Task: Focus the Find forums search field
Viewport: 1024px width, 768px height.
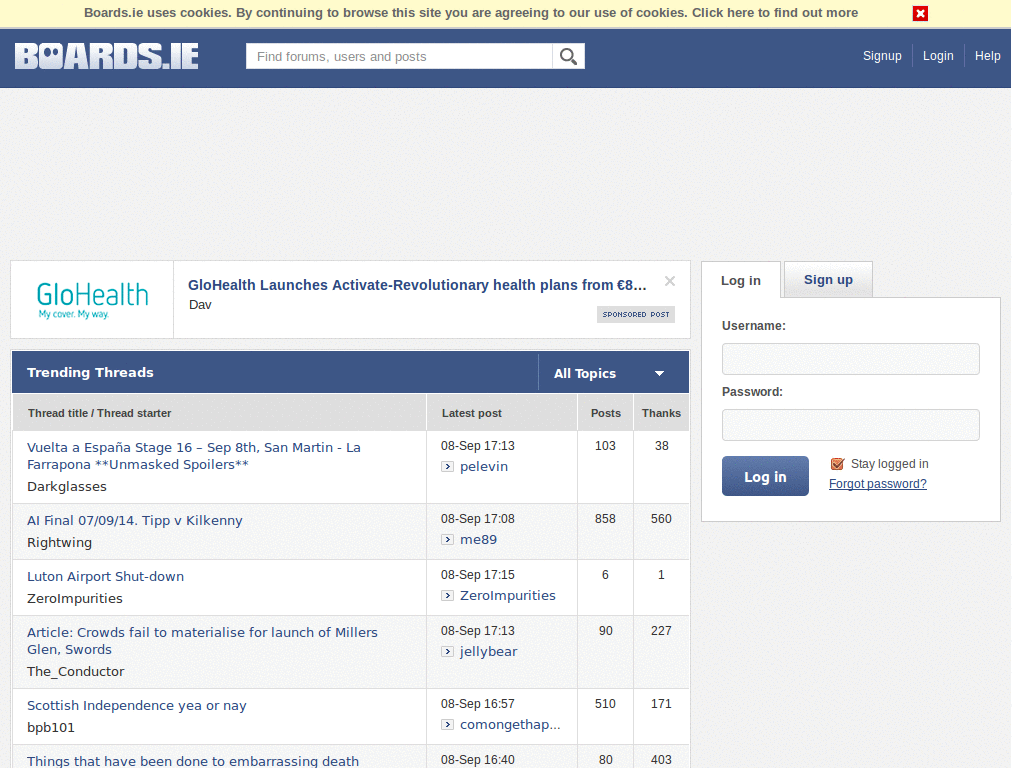Action: point(399,56)
